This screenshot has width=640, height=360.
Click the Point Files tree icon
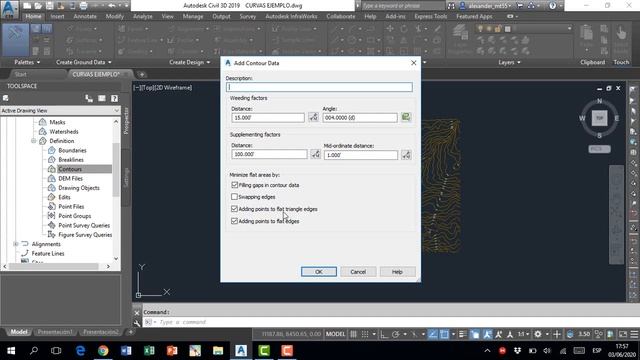pyautogui.click(x=51, y=207)
